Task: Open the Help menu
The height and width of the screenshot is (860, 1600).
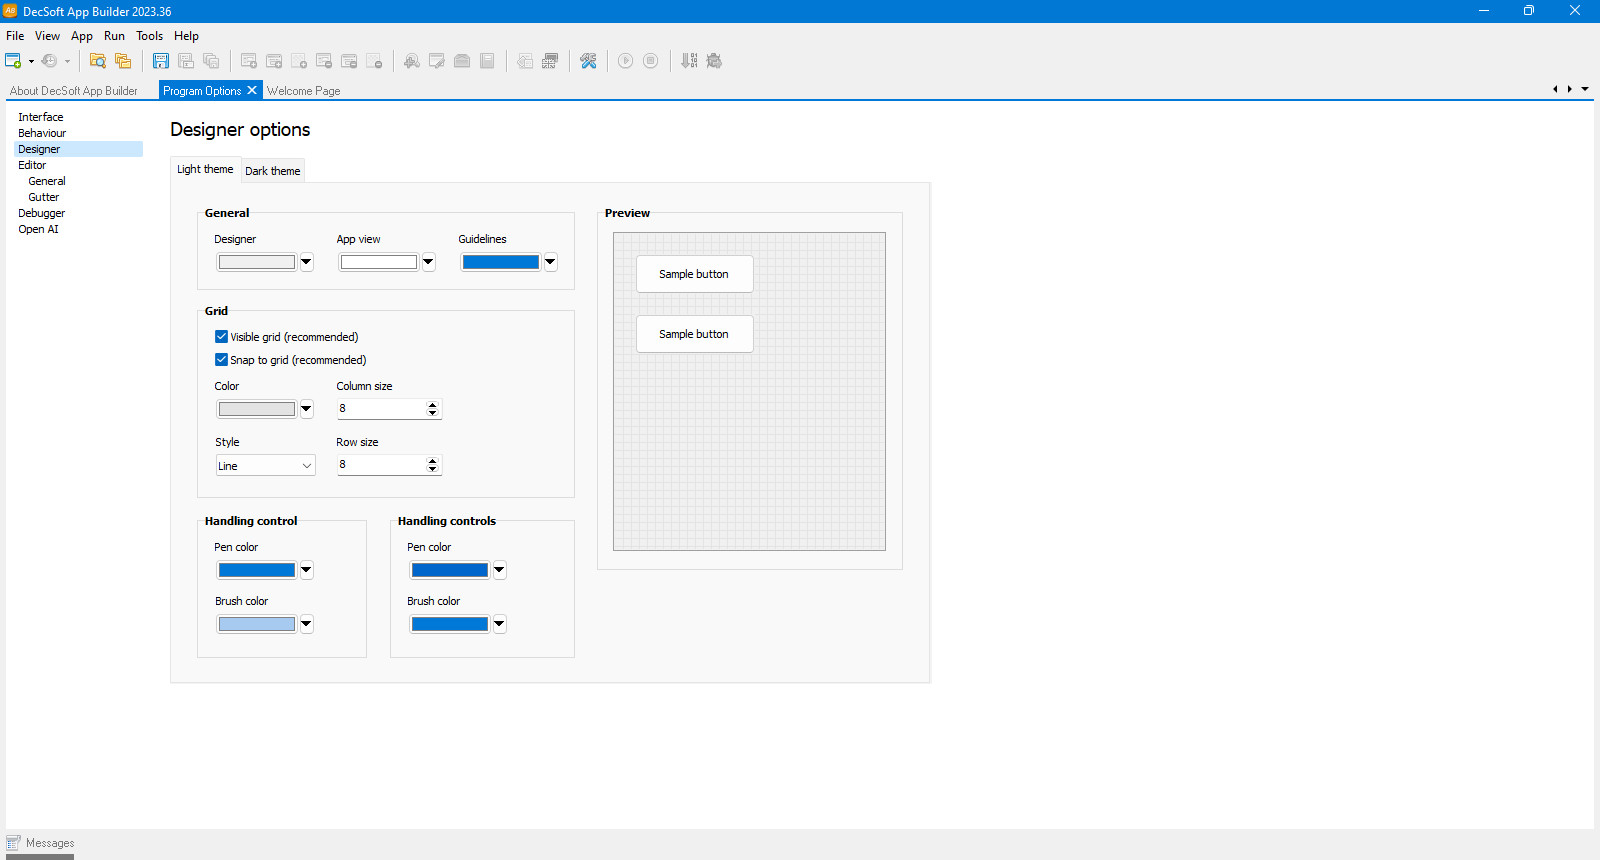Action: pyautogui.click(x=186, y=36)
